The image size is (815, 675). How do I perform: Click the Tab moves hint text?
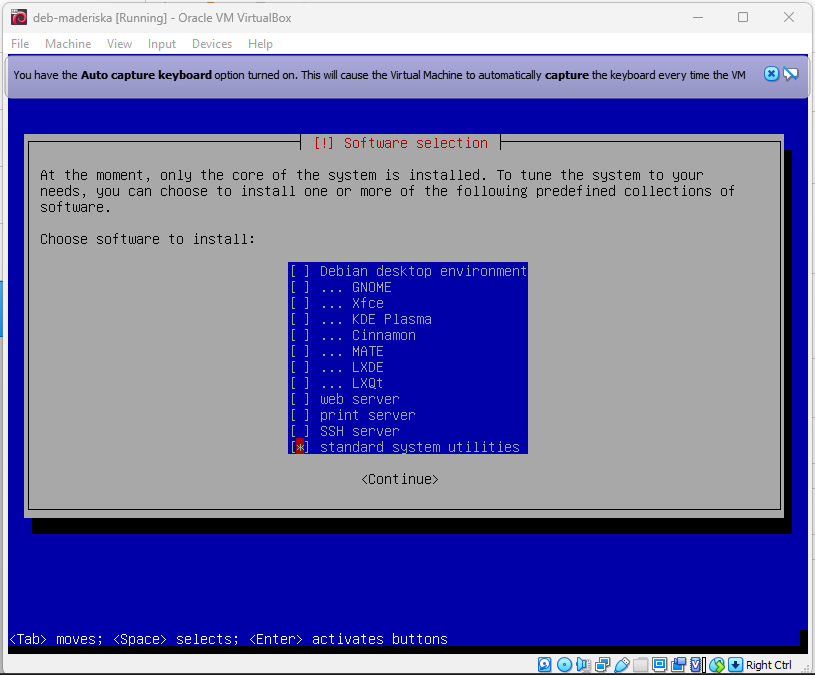56,639
